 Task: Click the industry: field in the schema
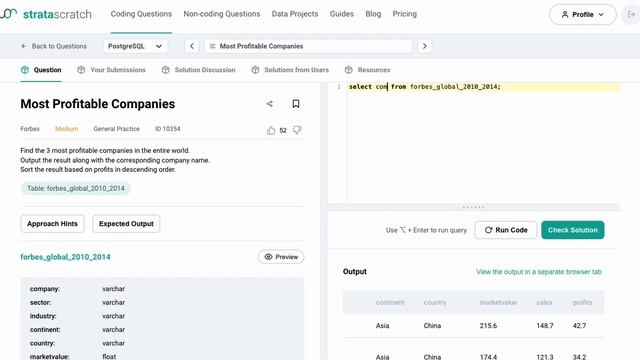pos(43,316)
